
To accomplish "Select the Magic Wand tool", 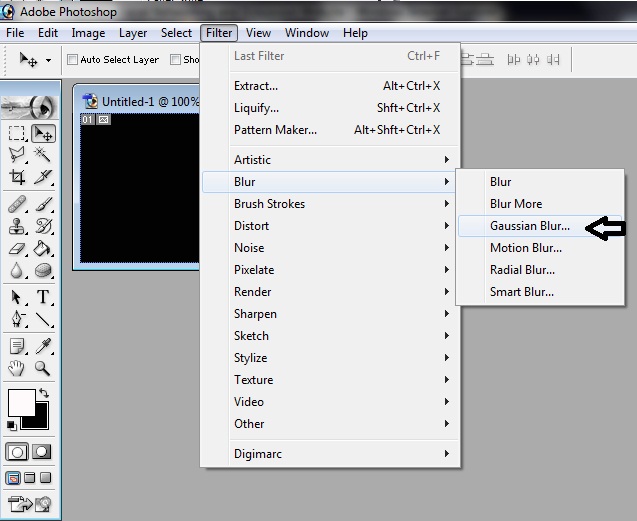I will point(43,155).
